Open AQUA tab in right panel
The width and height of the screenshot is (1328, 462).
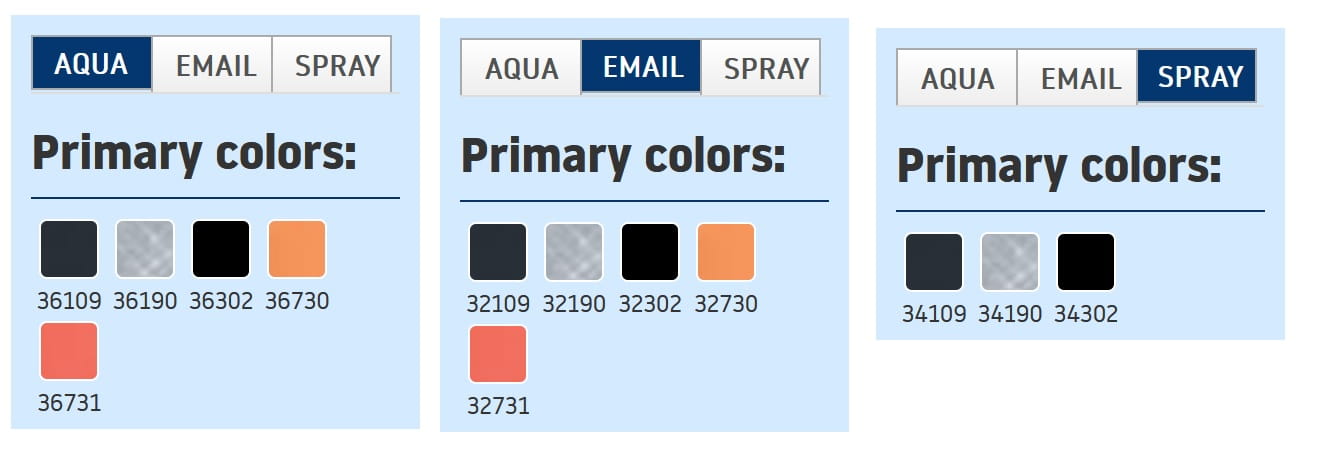tap(957, 78)
